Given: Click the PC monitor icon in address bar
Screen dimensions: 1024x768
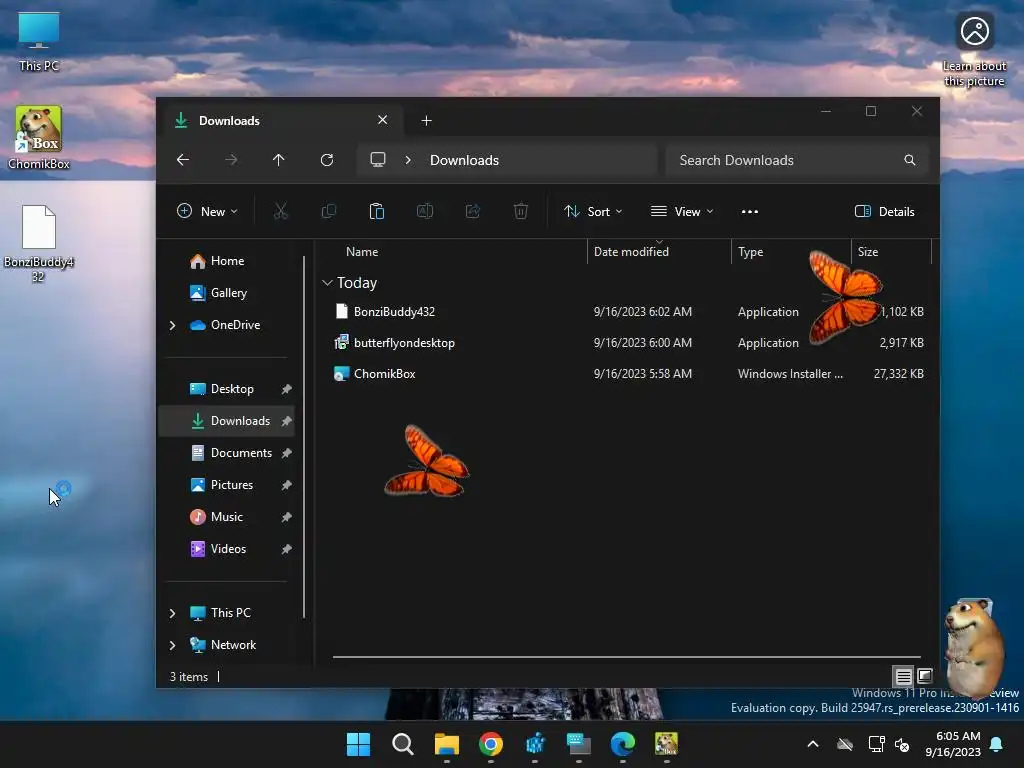Looking at the screenshot, I should (x=378, y=160).
